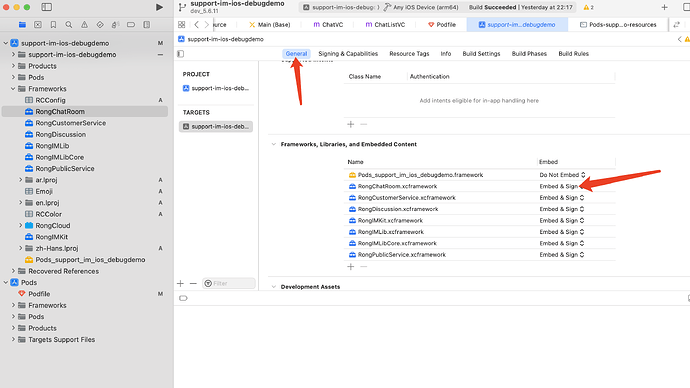
Task: Click the targets Filter field
Action: tap(229, 283)
